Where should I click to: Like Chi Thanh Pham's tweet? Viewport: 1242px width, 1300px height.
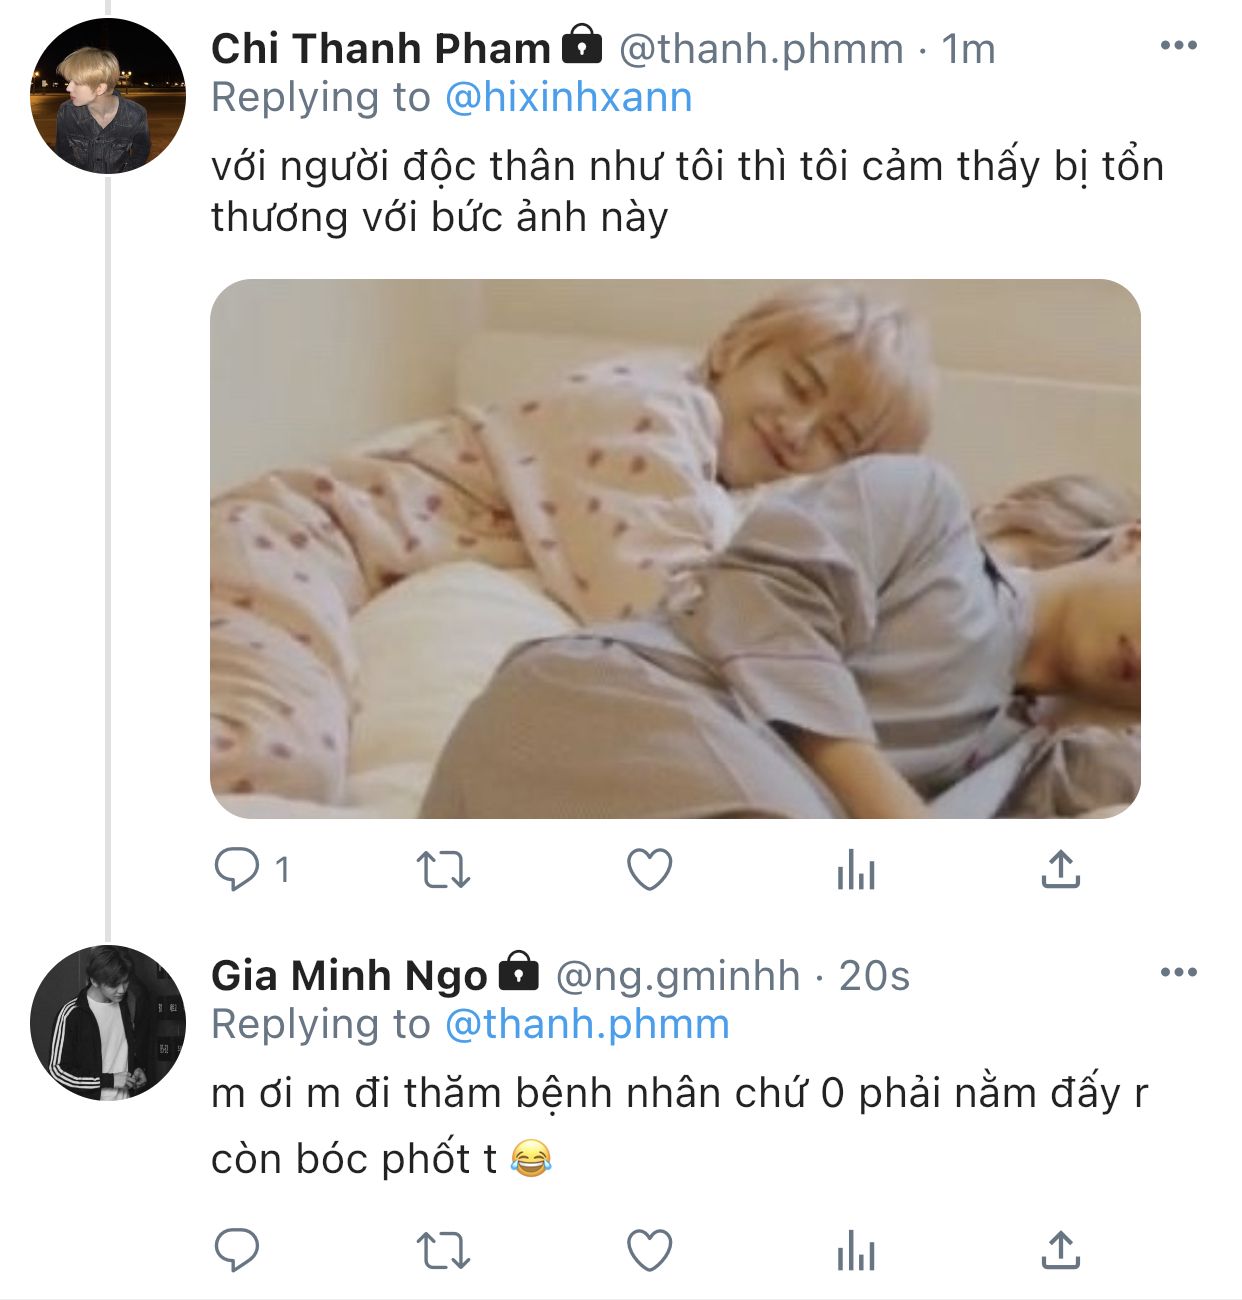click(x=649, y=870)
